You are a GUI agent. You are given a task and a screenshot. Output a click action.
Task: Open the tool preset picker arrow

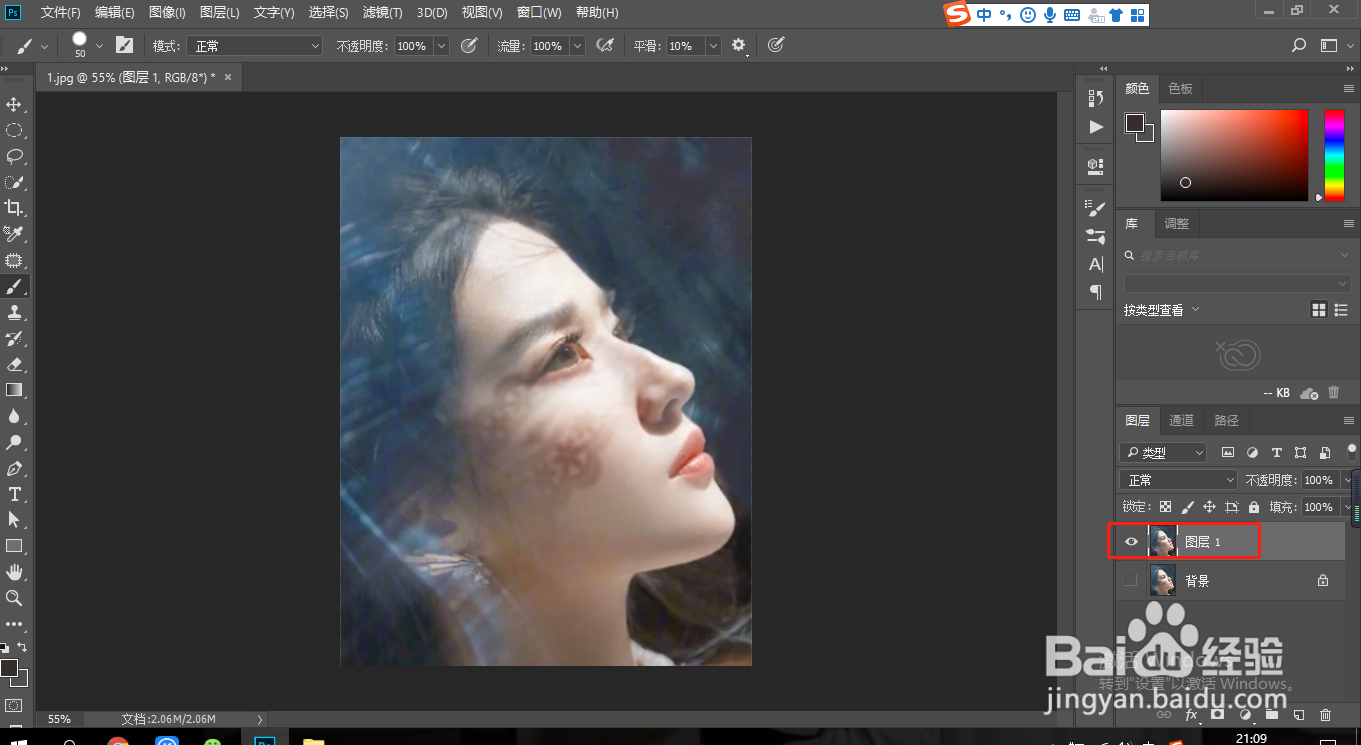click(x=45, y=46)
